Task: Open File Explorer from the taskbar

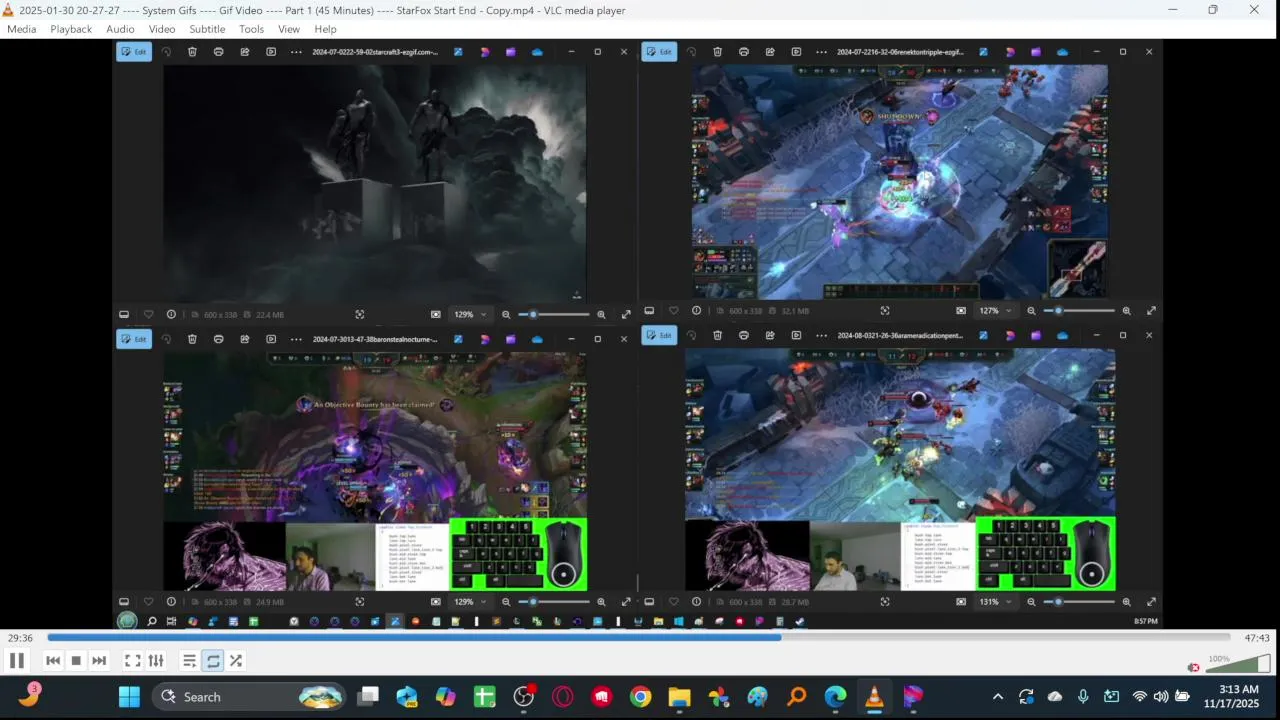Action: point(680,697)
